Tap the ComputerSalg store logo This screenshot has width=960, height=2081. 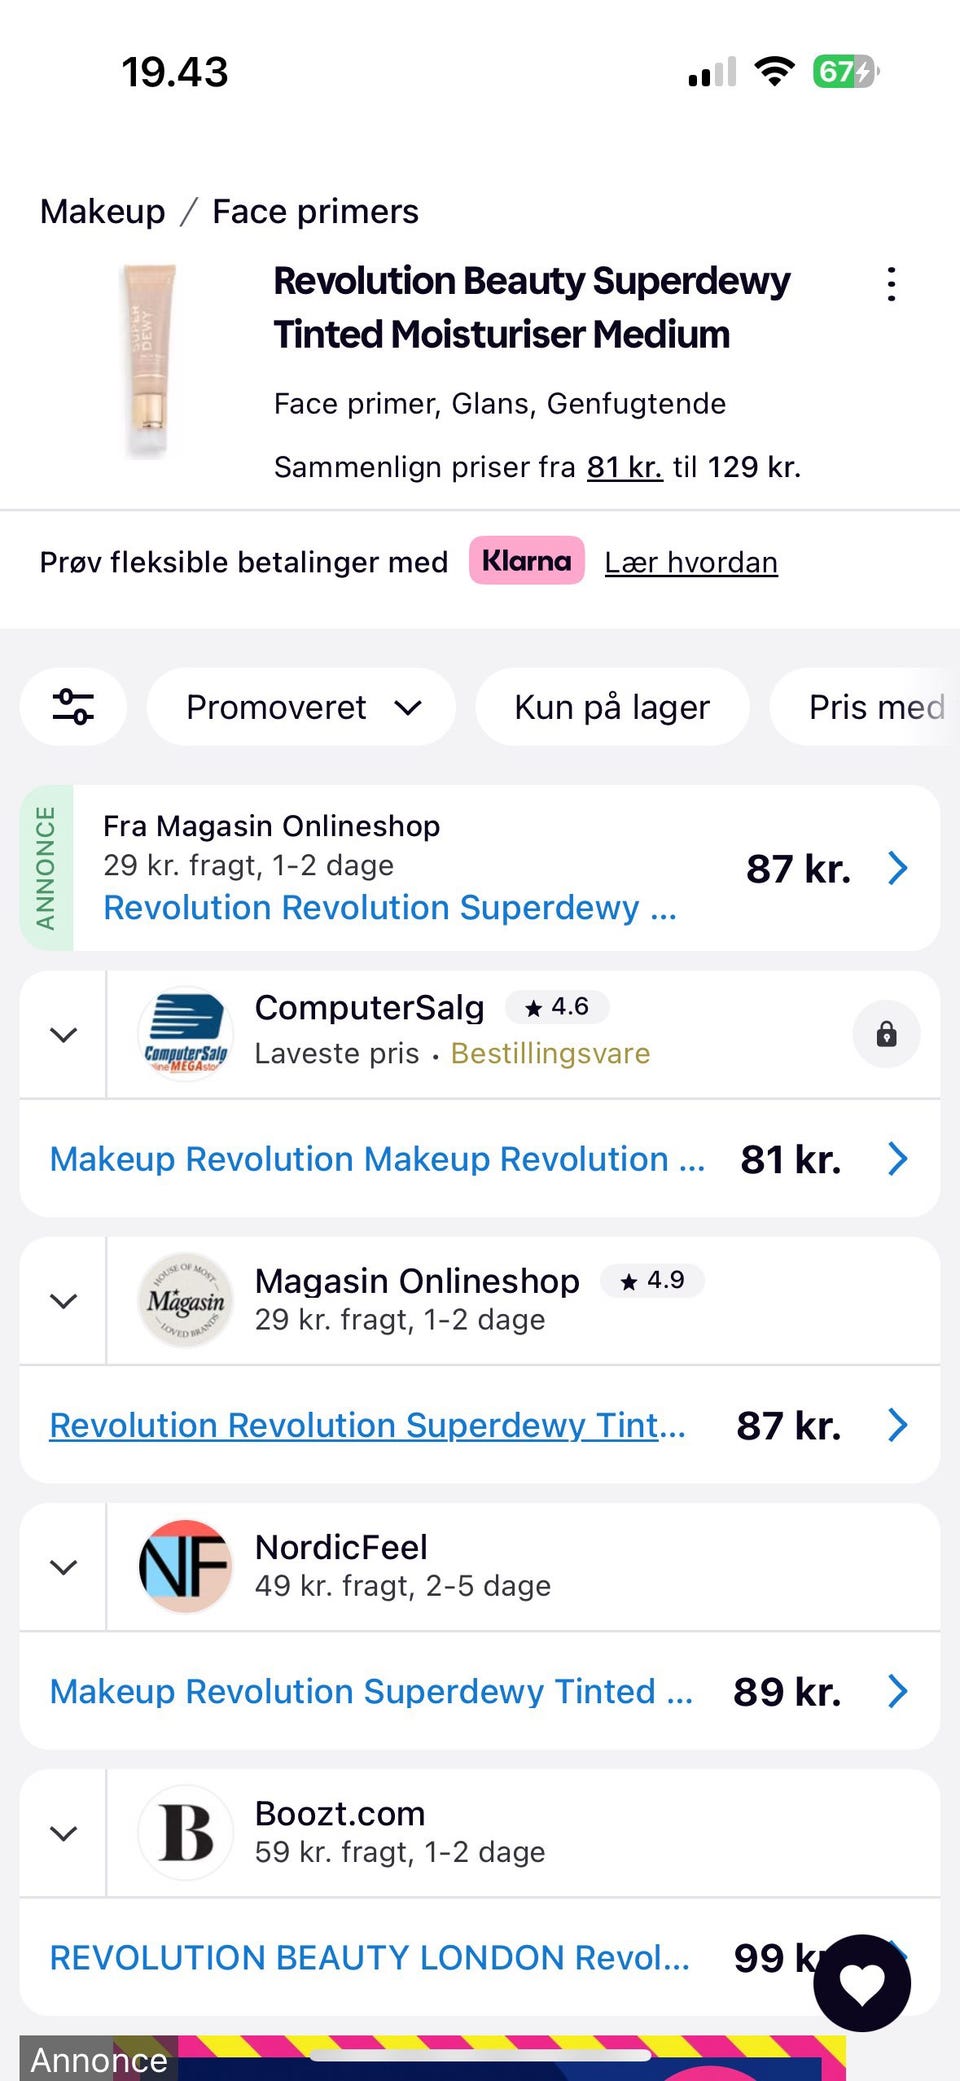pyautogui.click(x=185, y=1034)
